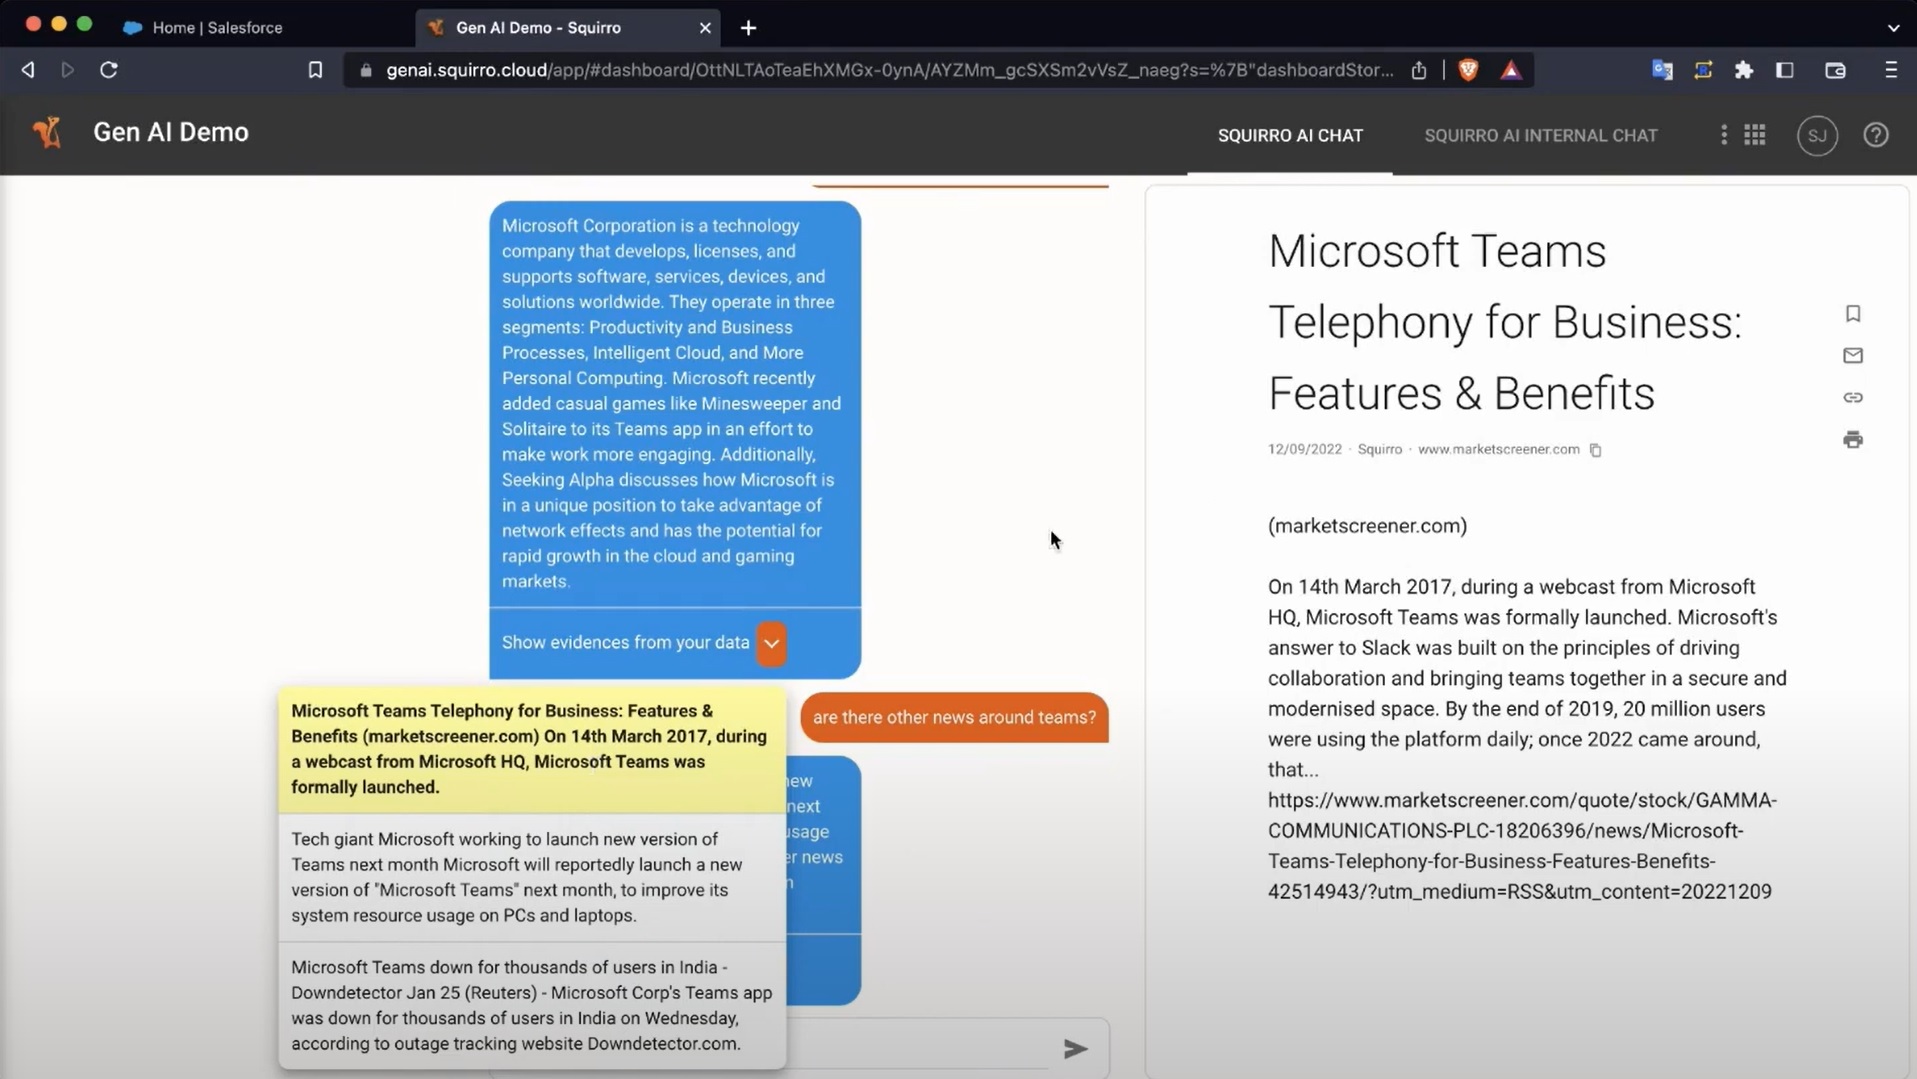Go back with browser back arrow
Image resolution: width=1917 pixels, height=1079 pixels.
click(x=28, y=70)
